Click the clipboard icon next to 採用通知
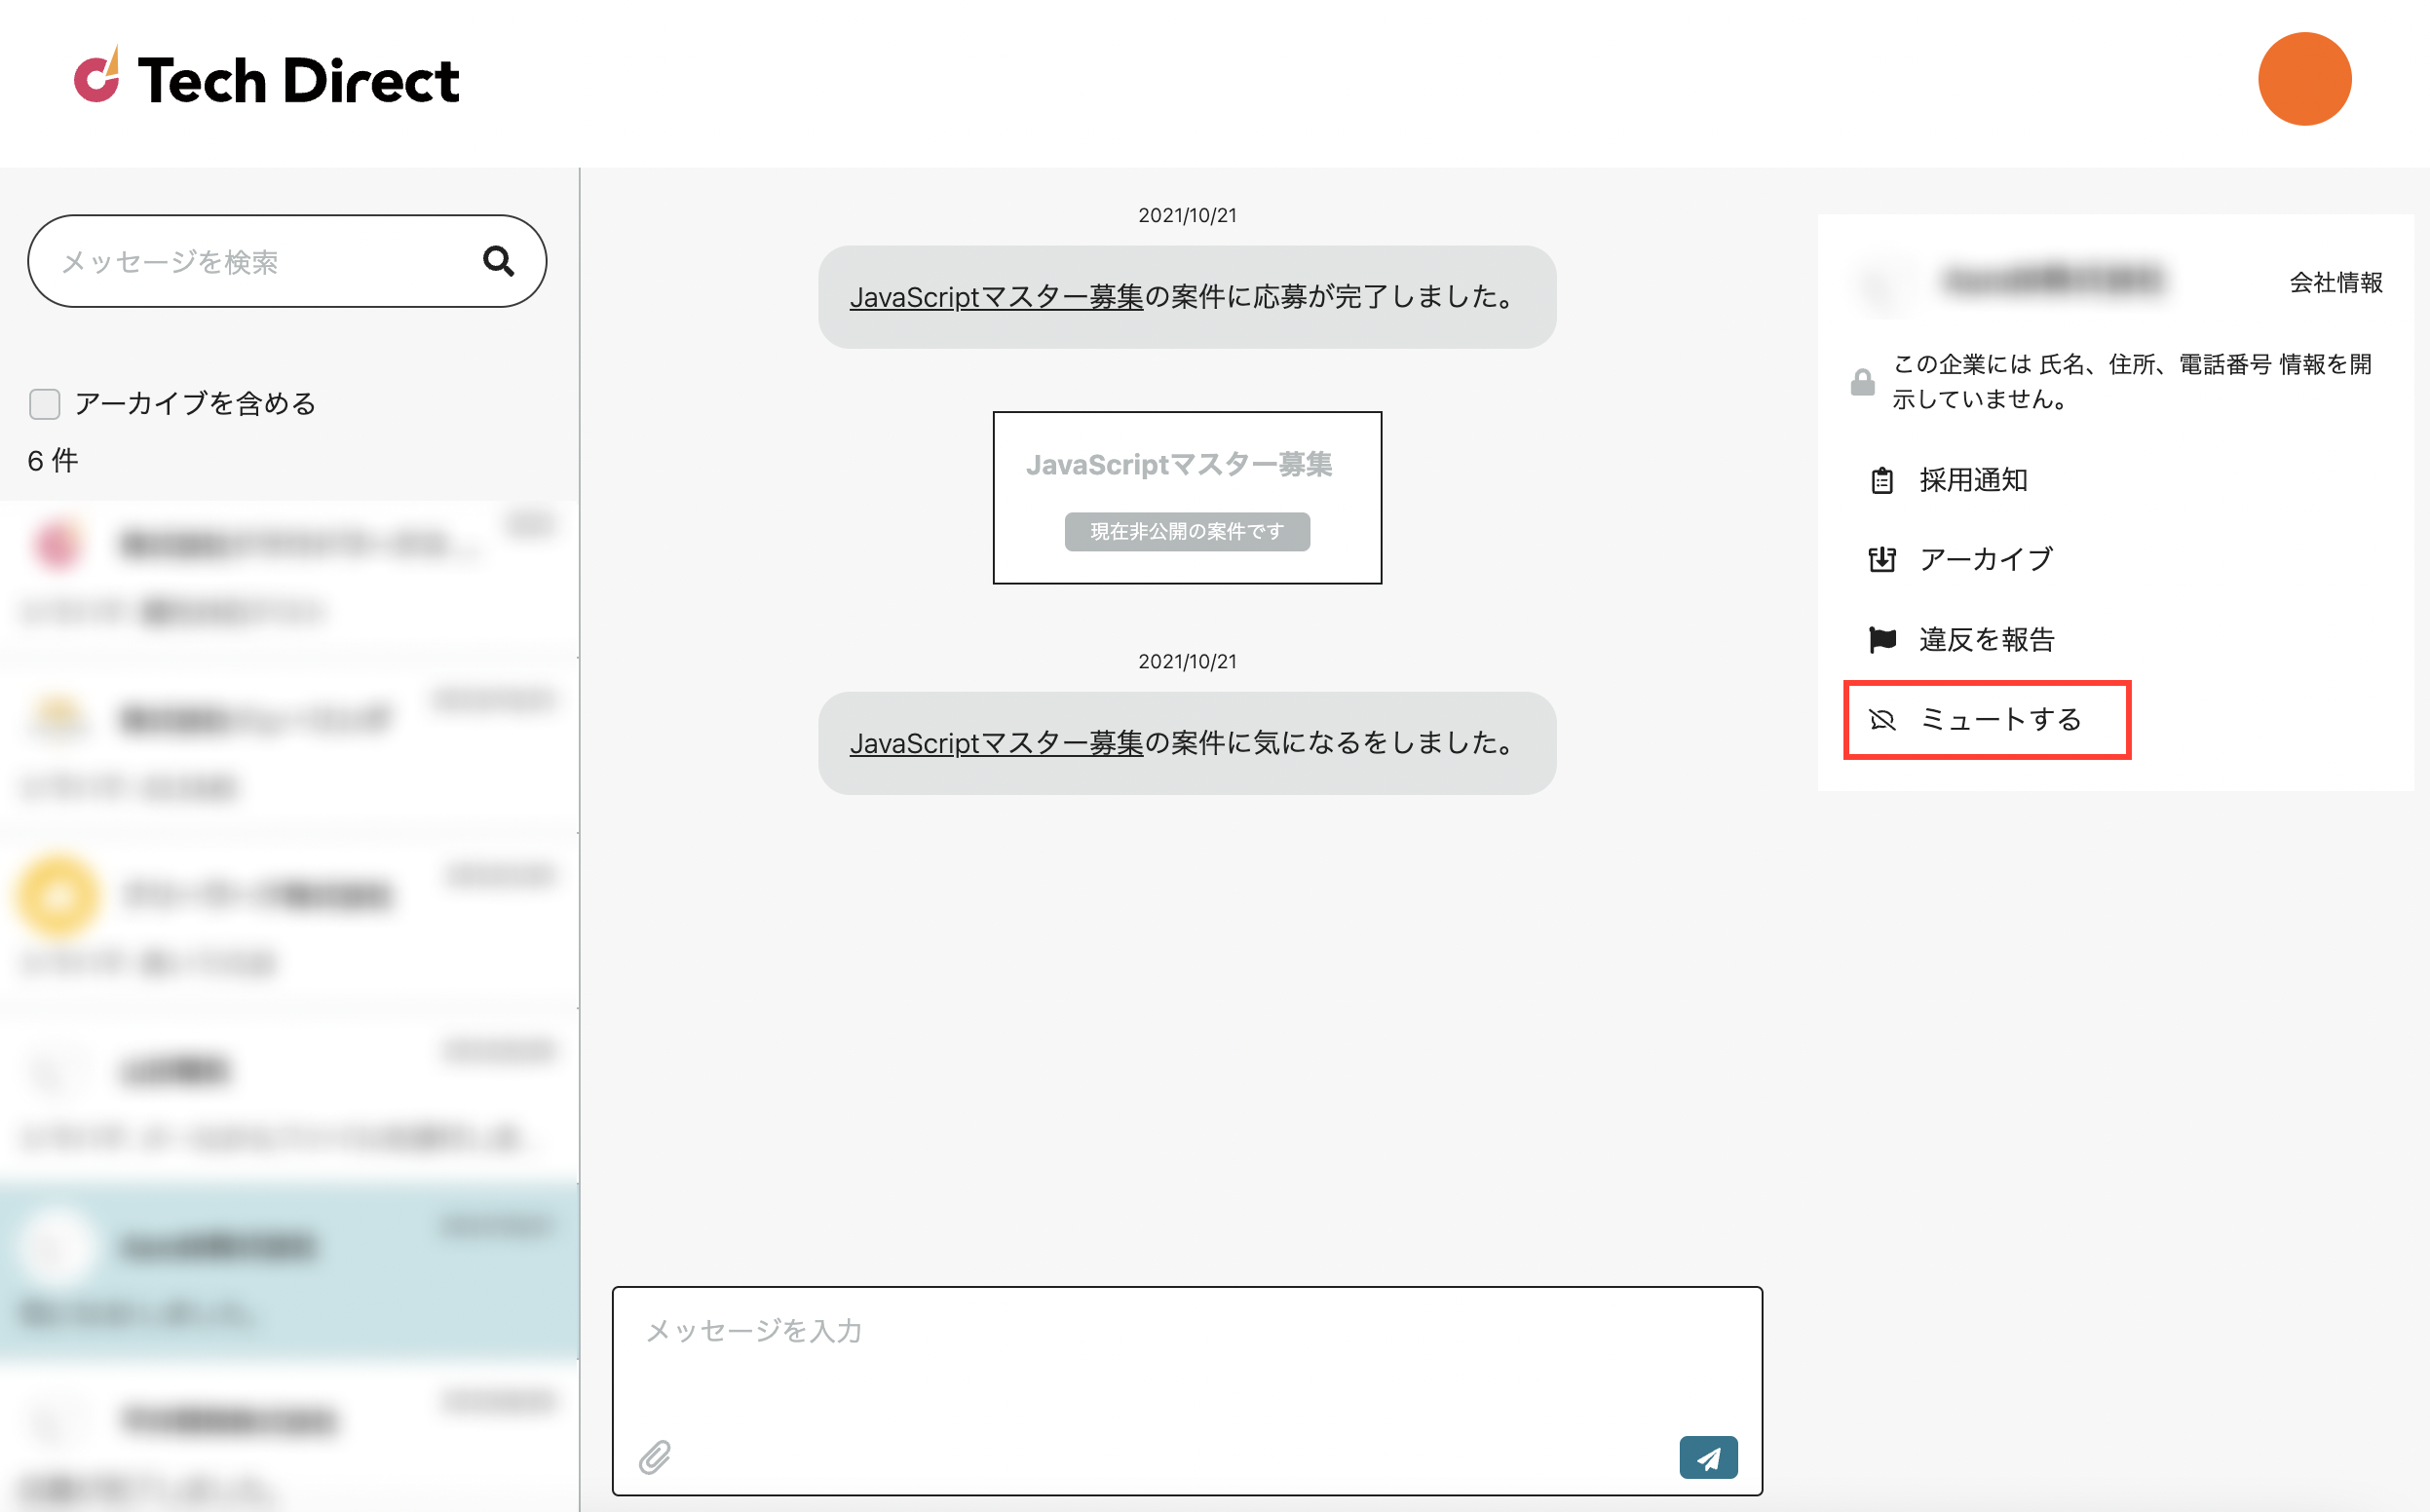The width and height of the screenshot is (2430, 1512). click(x=1884, y=480)
